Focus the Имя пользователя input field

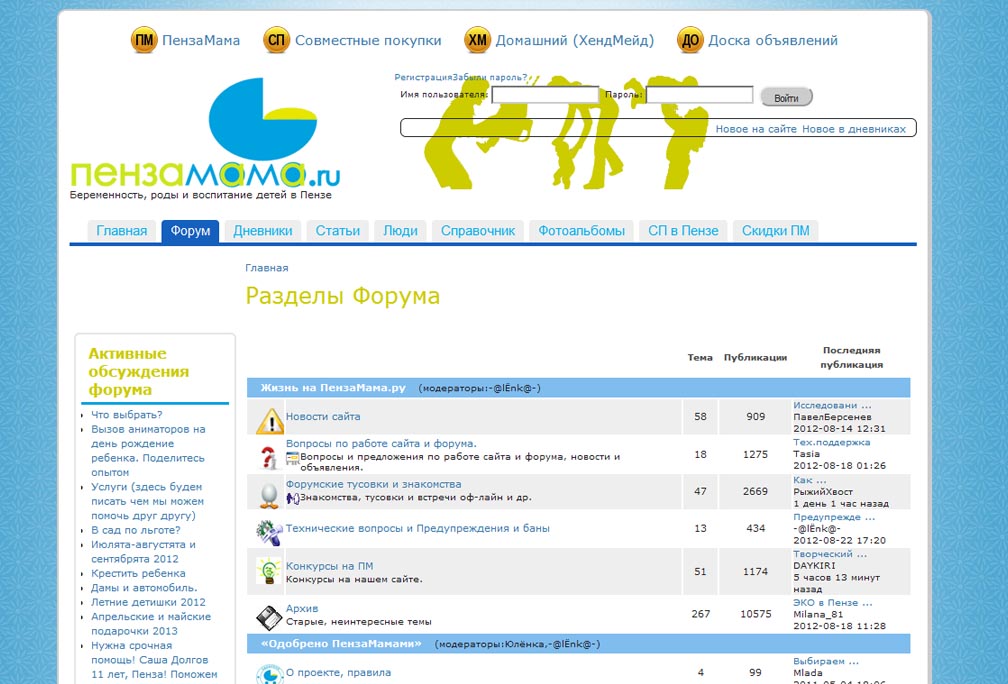coord(545,95)
